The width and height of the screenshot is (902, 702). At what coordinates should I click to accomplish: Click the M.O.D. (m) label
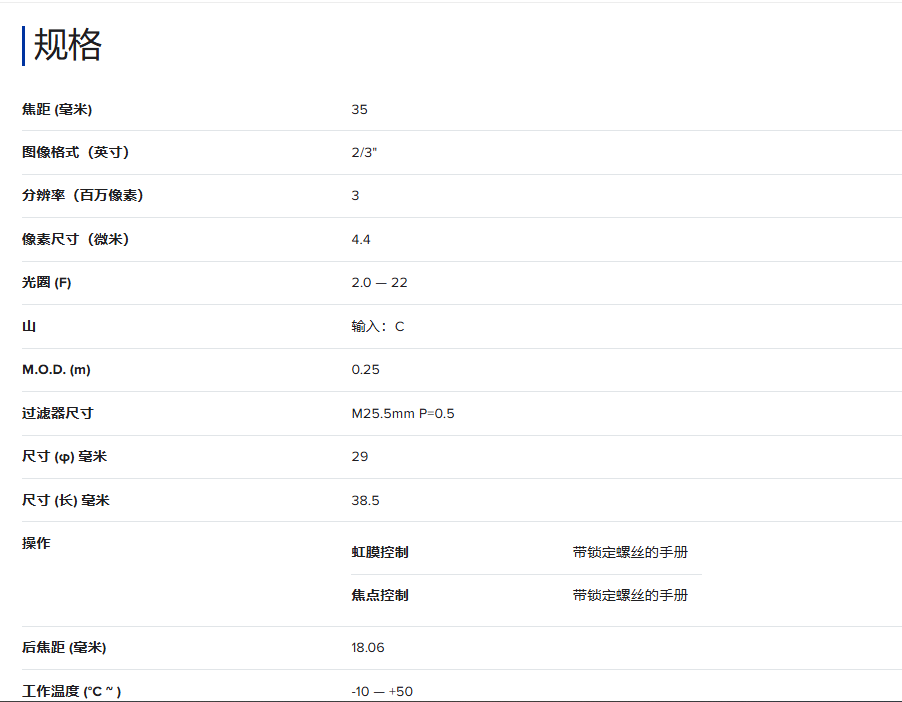[56, 370]
